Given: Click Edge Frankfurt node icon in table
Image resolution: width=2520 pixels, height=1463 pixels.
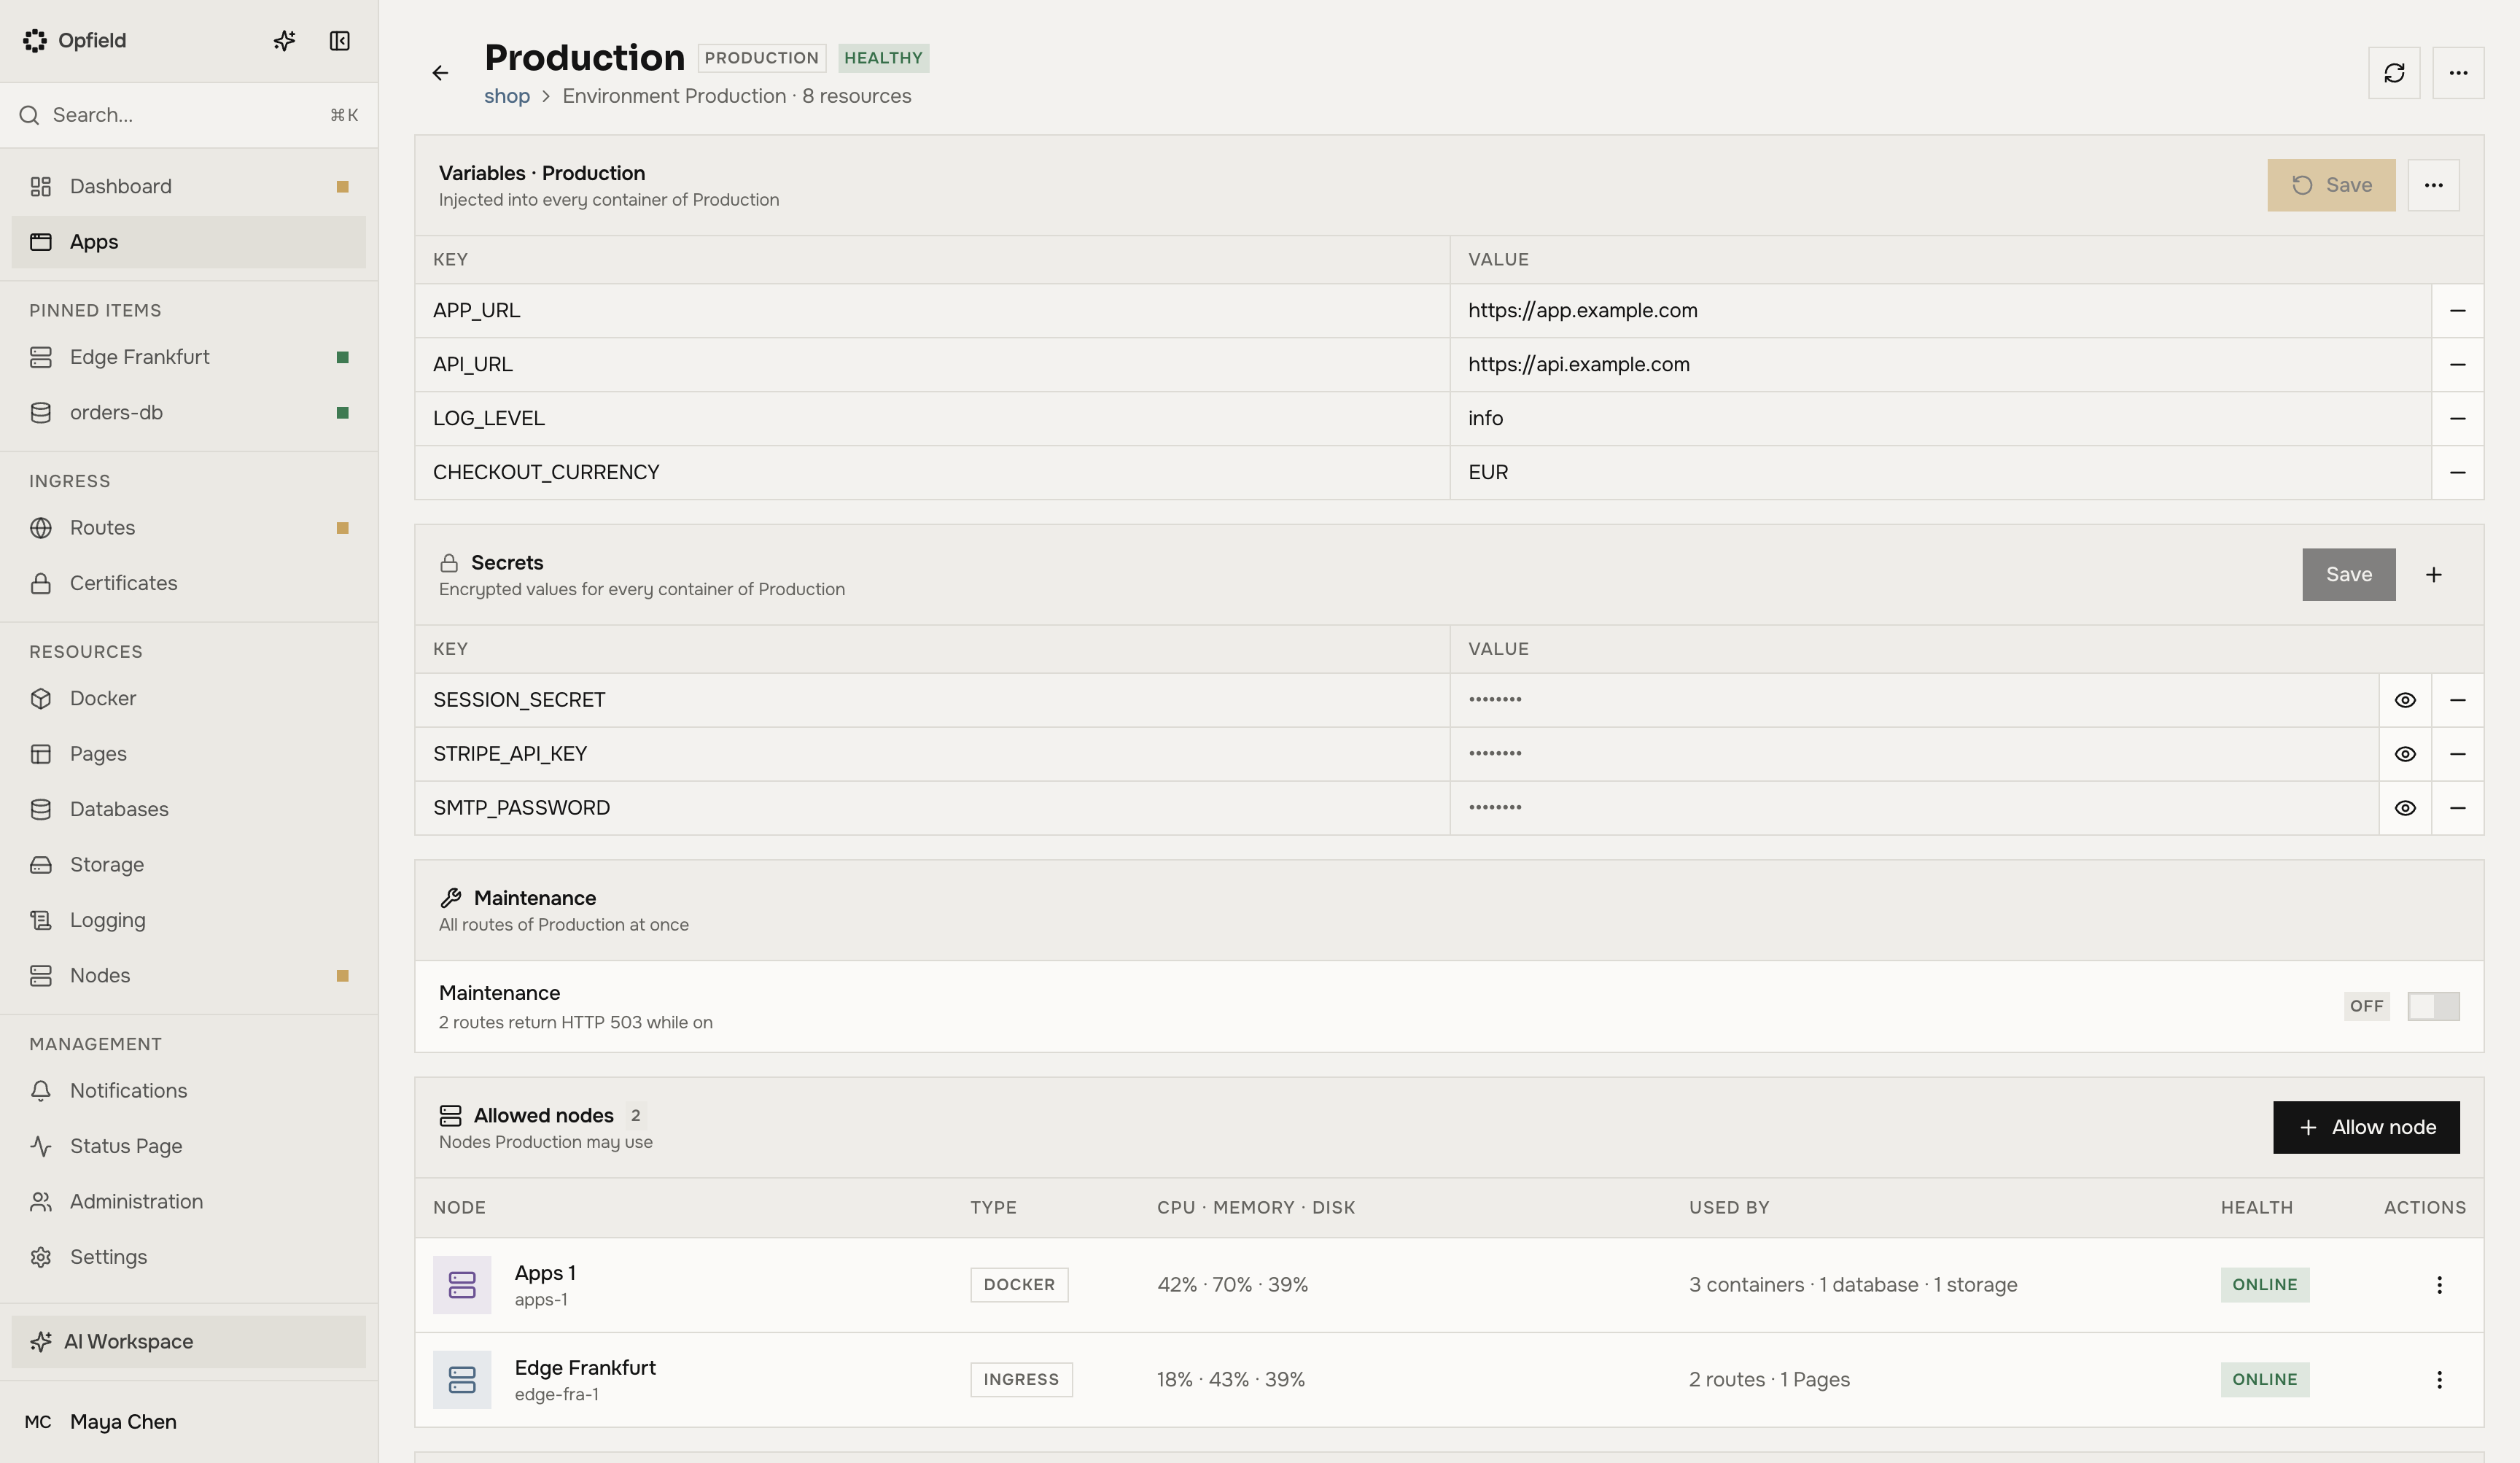Looking at the screenshot, I should point(462,1380).
